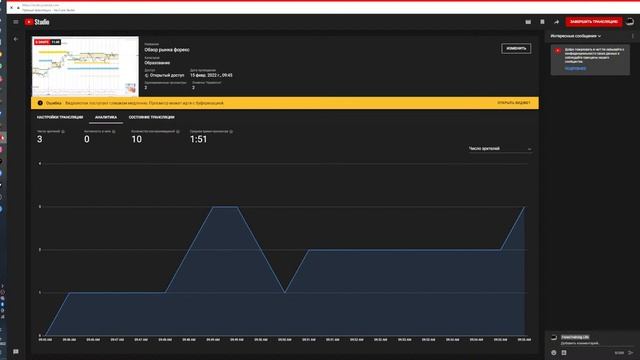Screen dimensions: 640x360
Task: Stop loading with the browser X button
Action: (11, 7)
